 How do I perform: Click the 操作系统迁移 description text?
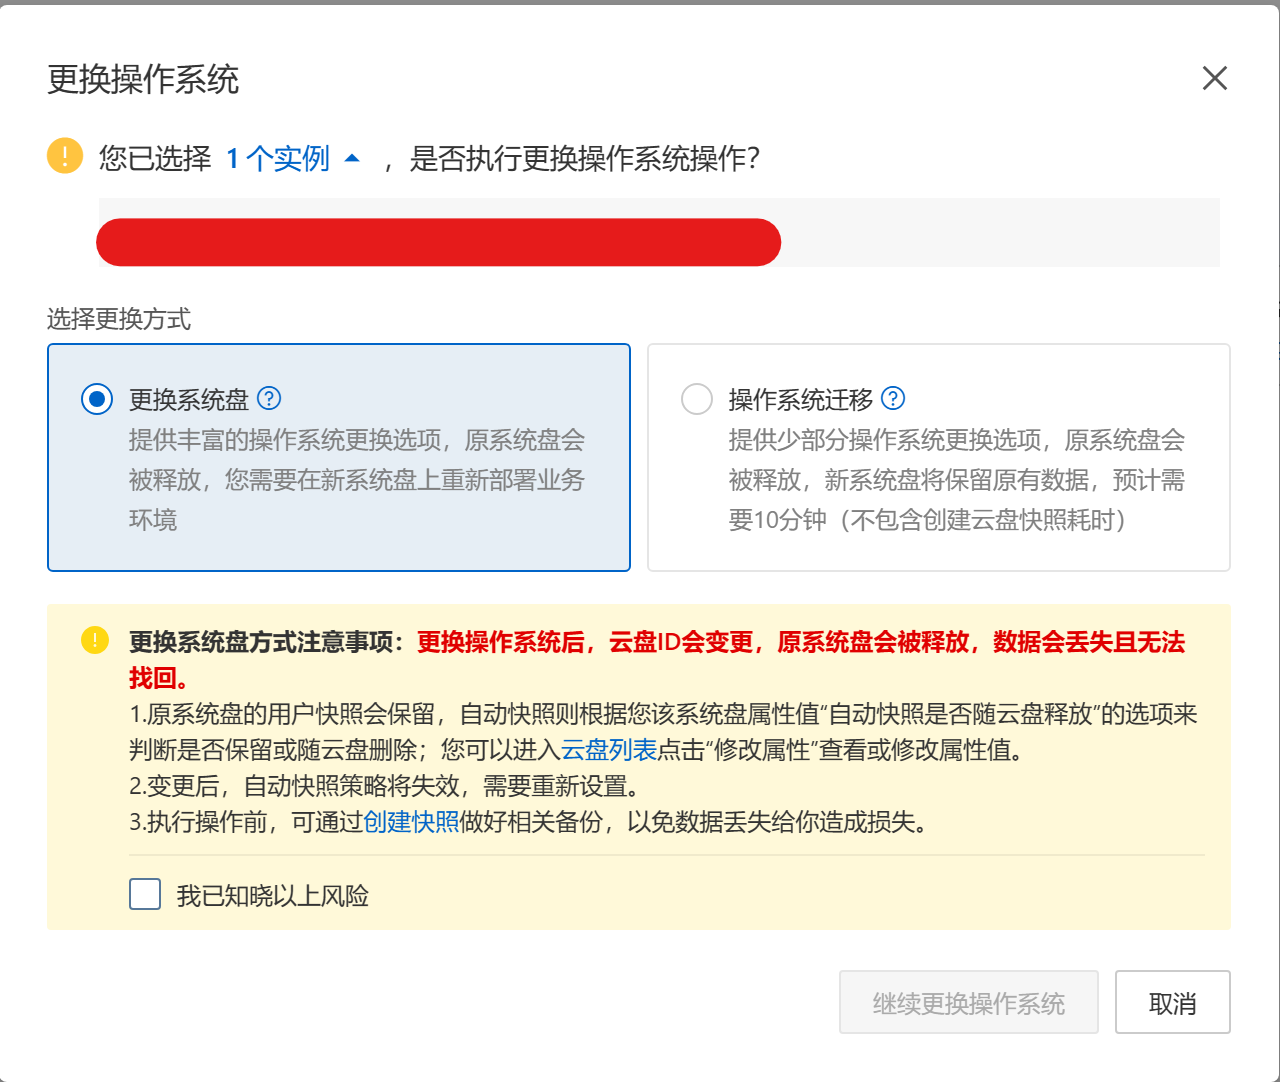957,480
